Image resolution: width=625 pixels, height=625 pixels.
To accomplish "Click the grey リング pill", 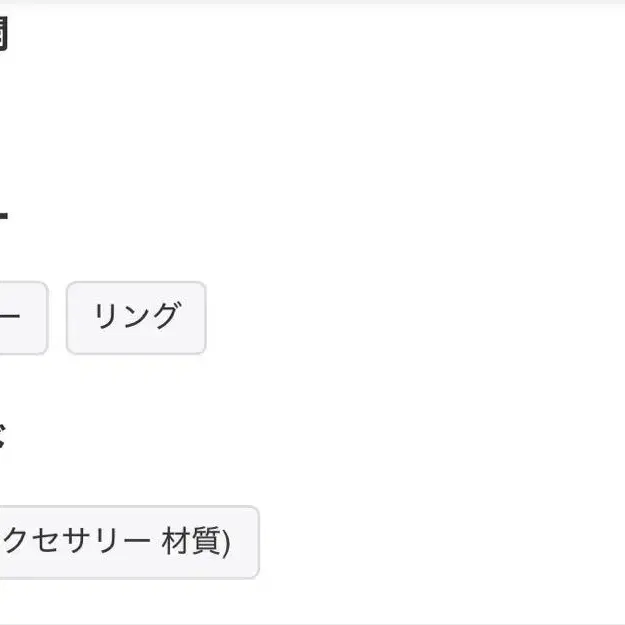I will click(136, 317).
